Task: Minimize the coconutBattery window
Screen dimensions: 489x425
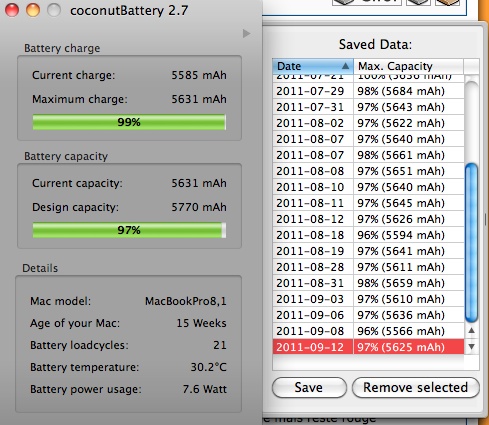Action: point(33,10)
